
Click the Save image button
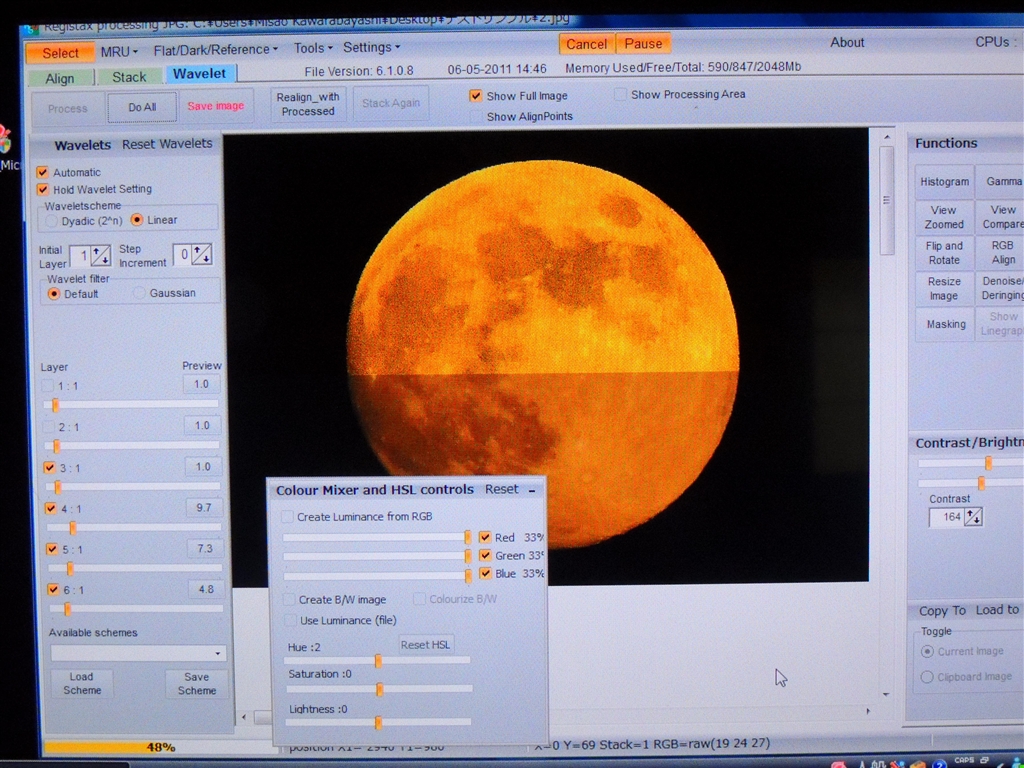pyautogui.click(x=215, y=106)
